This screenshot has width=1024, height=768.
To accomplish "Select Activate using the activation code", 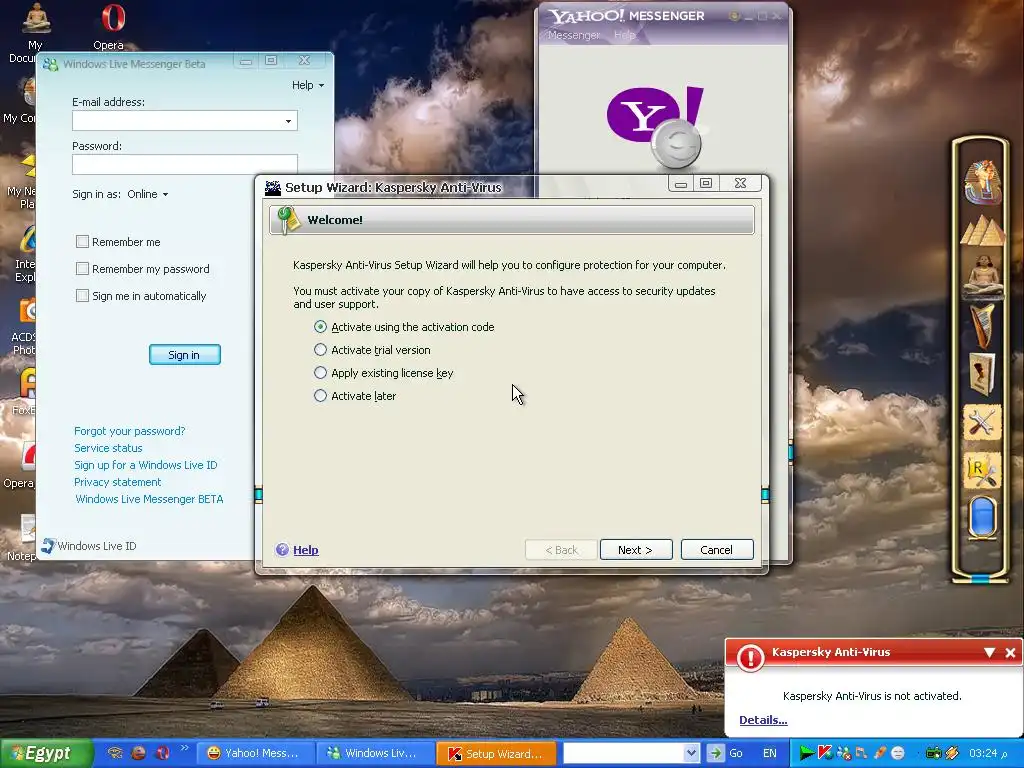I will tap(320, 327).
